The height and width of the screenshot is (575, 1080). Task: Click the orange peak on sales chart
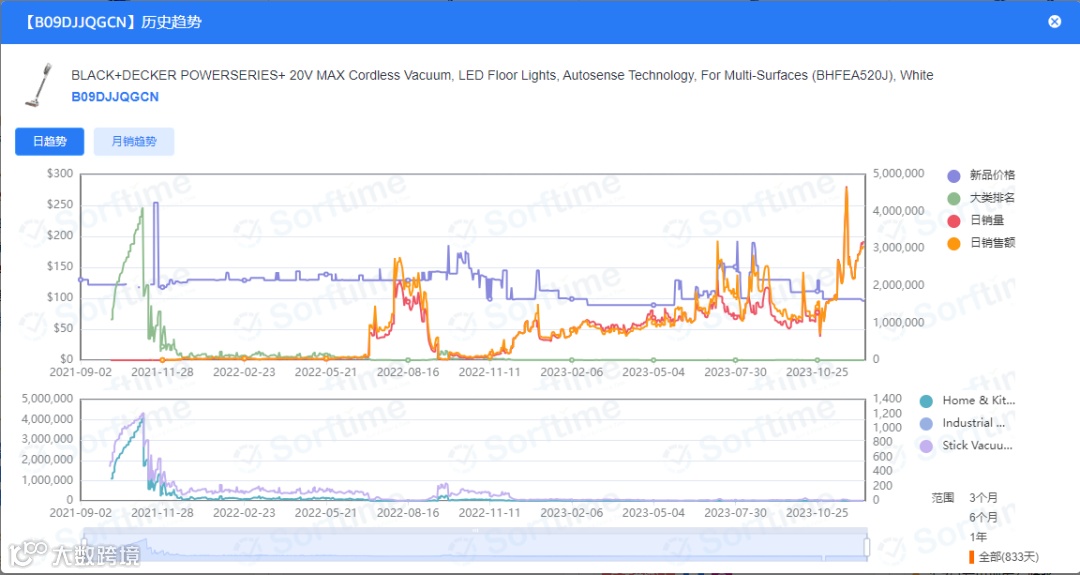[x=846, y=189]
